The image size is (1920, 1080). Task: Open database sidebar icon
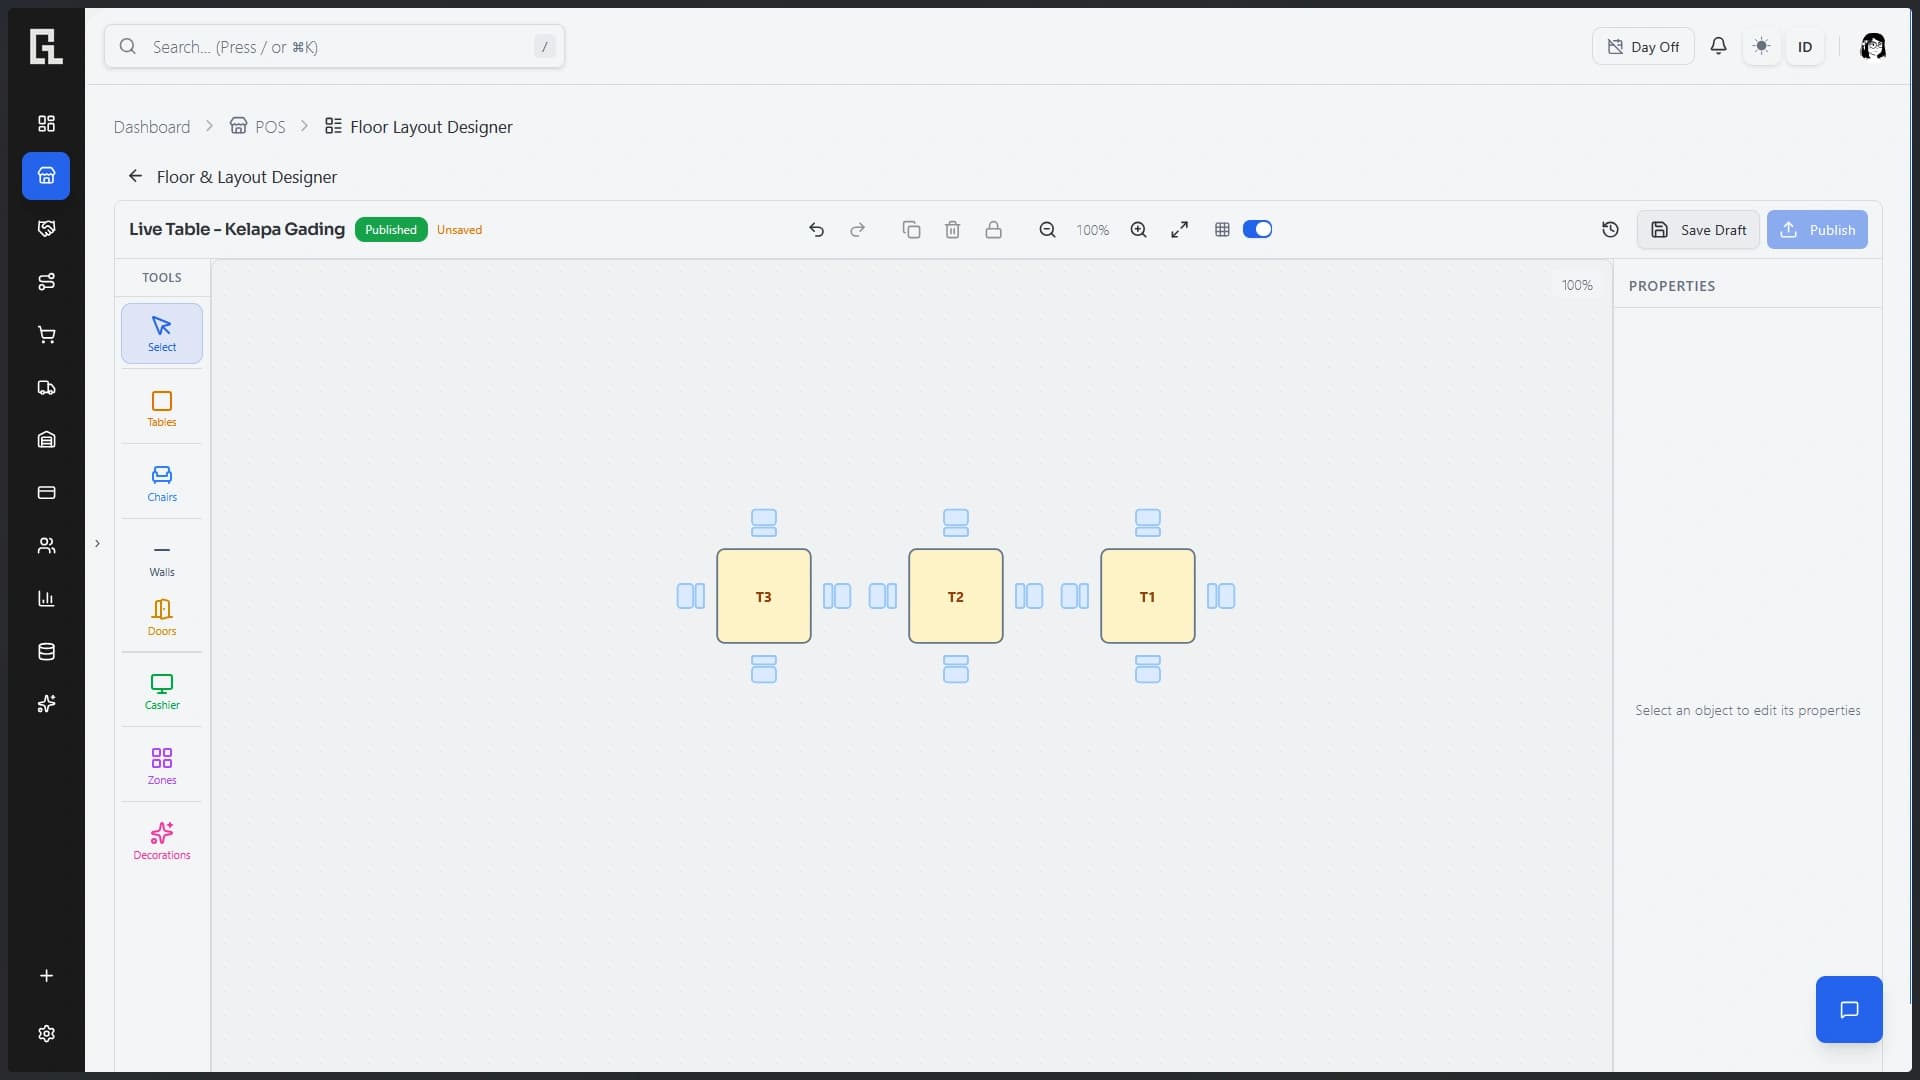[46, 652]
